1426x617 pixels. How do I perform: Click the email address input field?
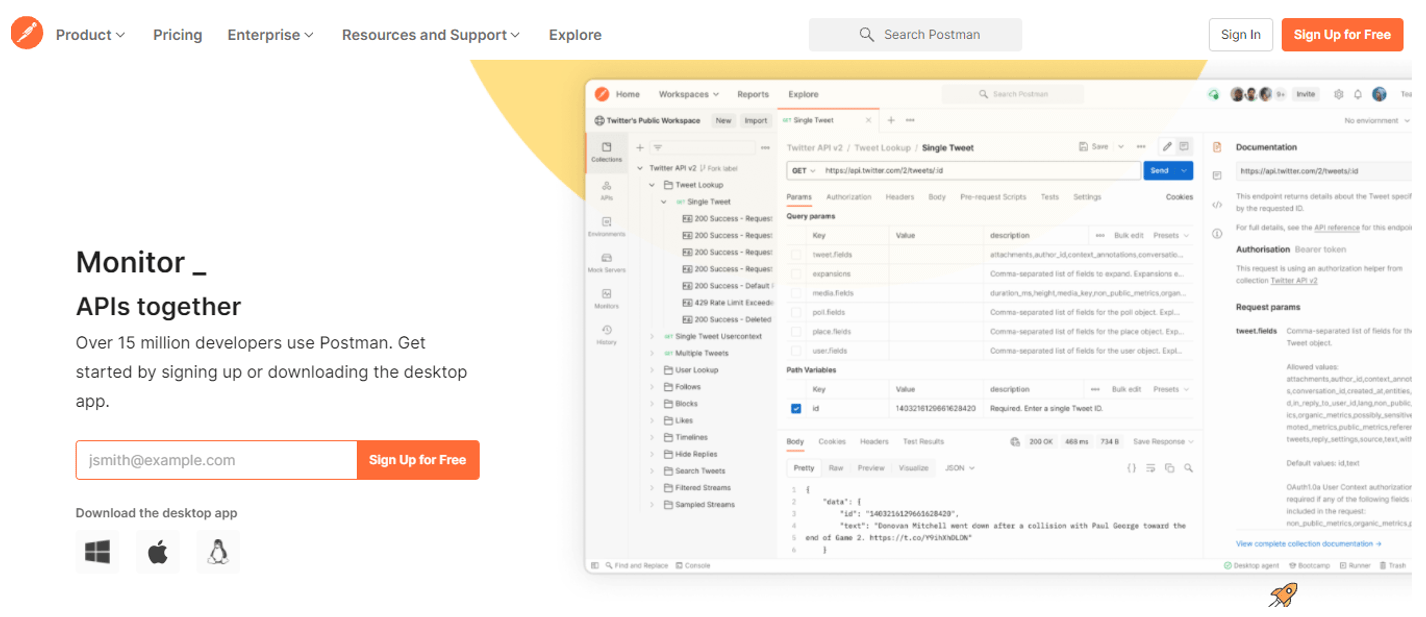pos(216,460)
